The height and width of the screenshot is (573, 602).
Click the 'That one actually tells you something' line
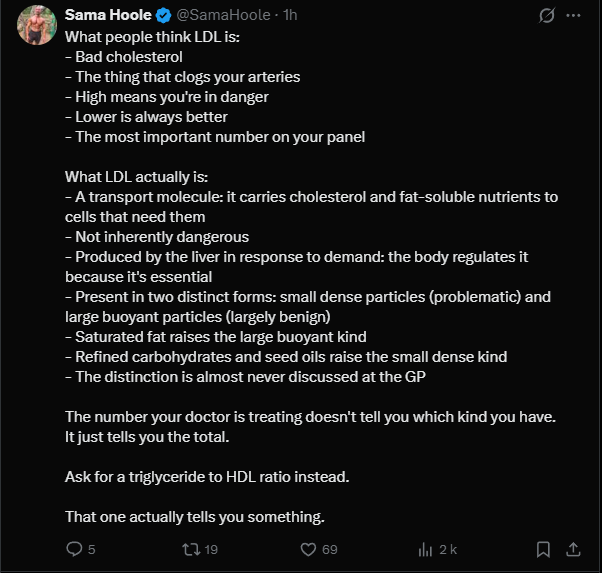195,516
